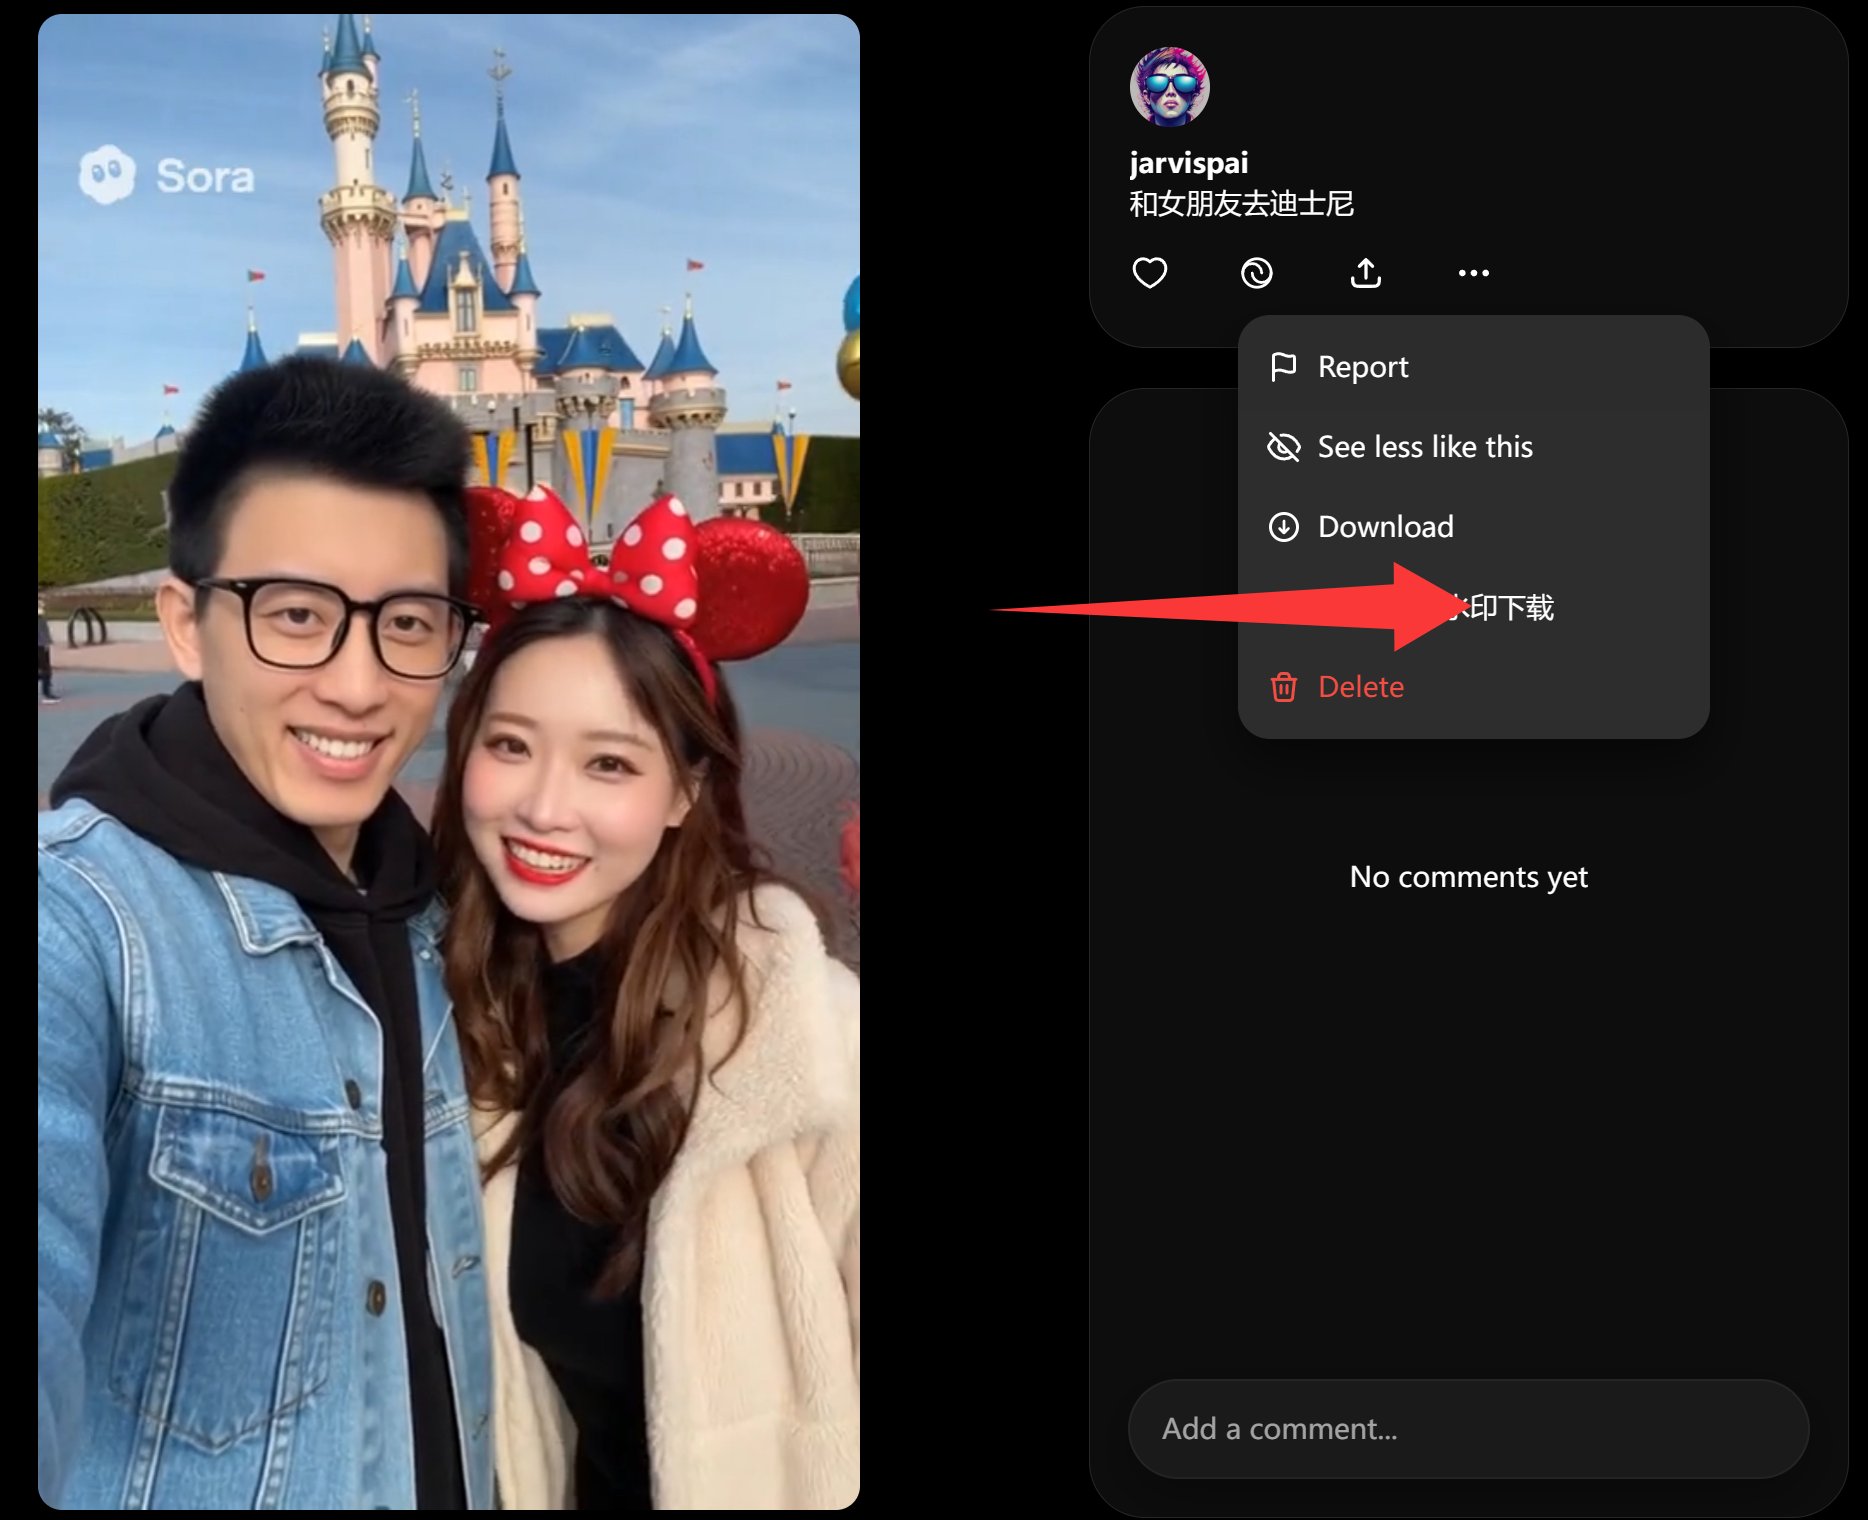Click the Sora watermark logo on video

[x=167, y=176]
